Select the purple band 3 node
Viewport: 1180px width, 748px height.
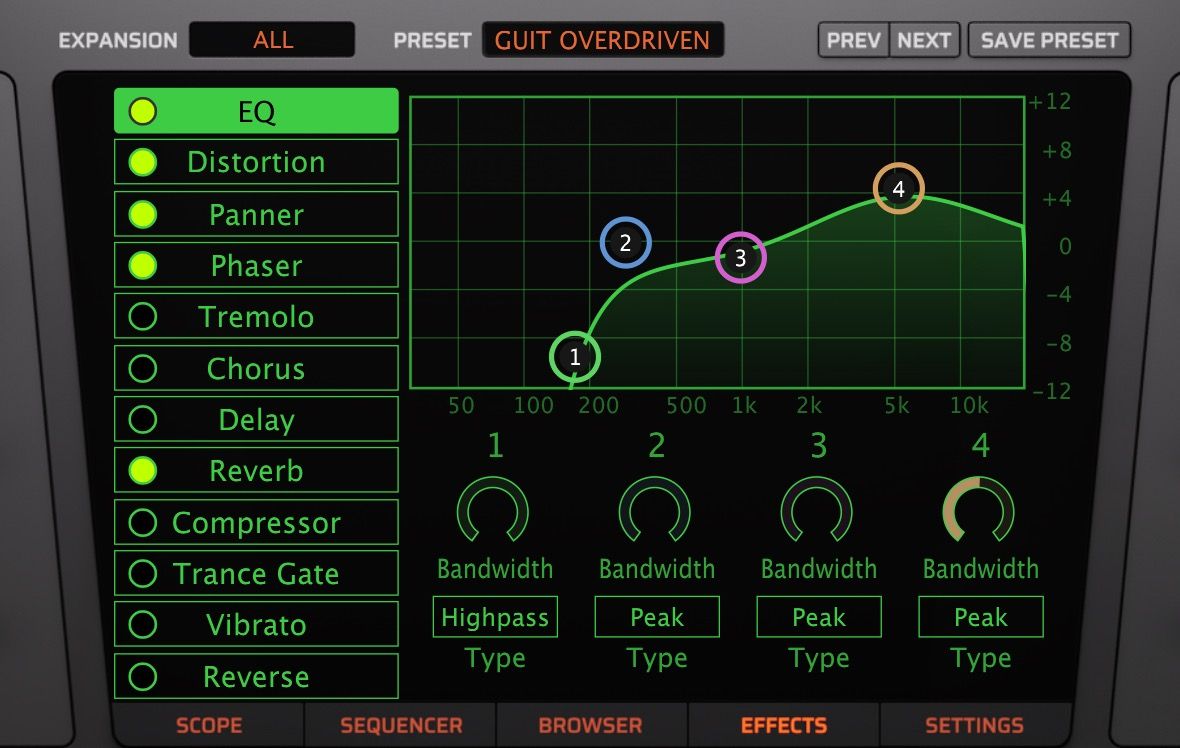point(740,258)
